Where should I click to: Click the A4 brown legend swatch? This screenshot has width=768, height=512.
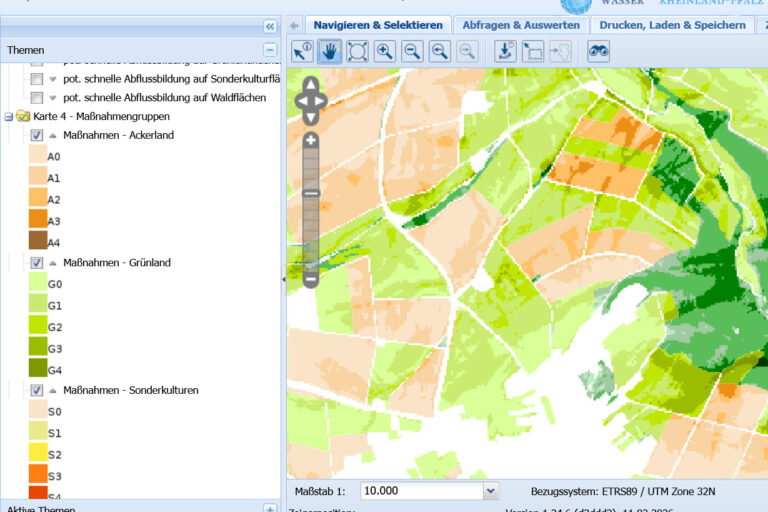point(38,240)
